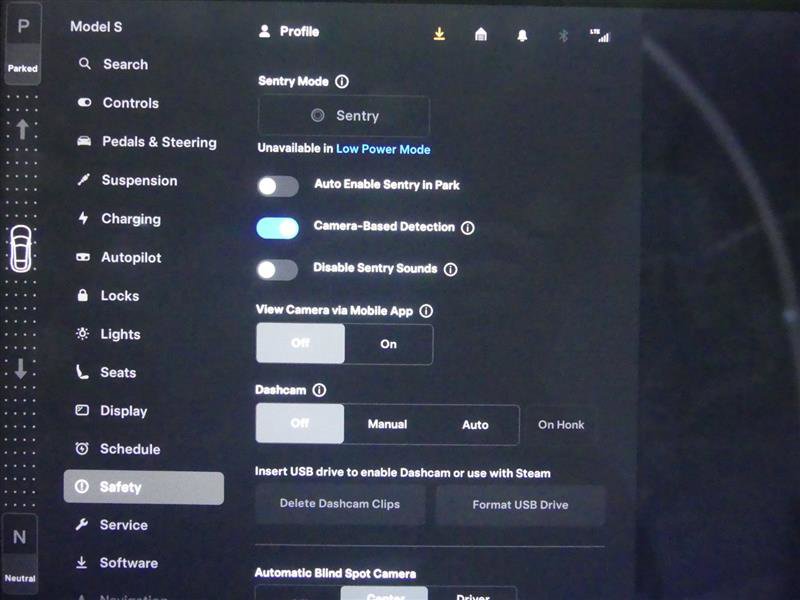
Task: Show info for Camera-Based Detection
Action: tap(467, 228)
